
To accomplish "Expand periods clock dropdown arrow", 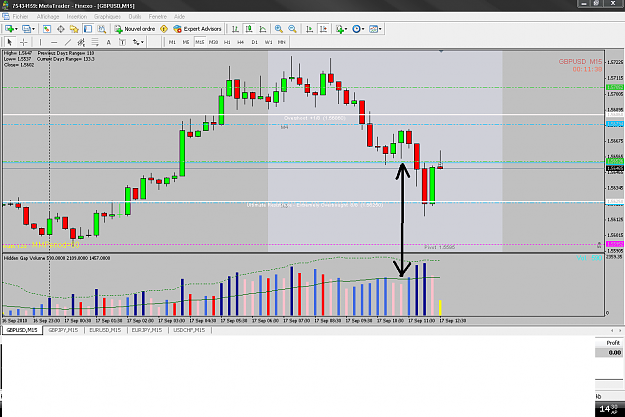I will (x=363, y=29).
